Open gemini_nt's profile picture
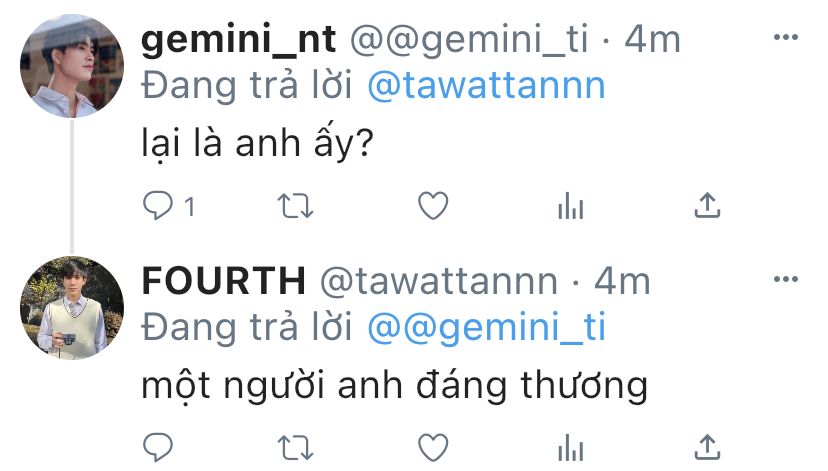Screen dimensions: 828x471 72,65
